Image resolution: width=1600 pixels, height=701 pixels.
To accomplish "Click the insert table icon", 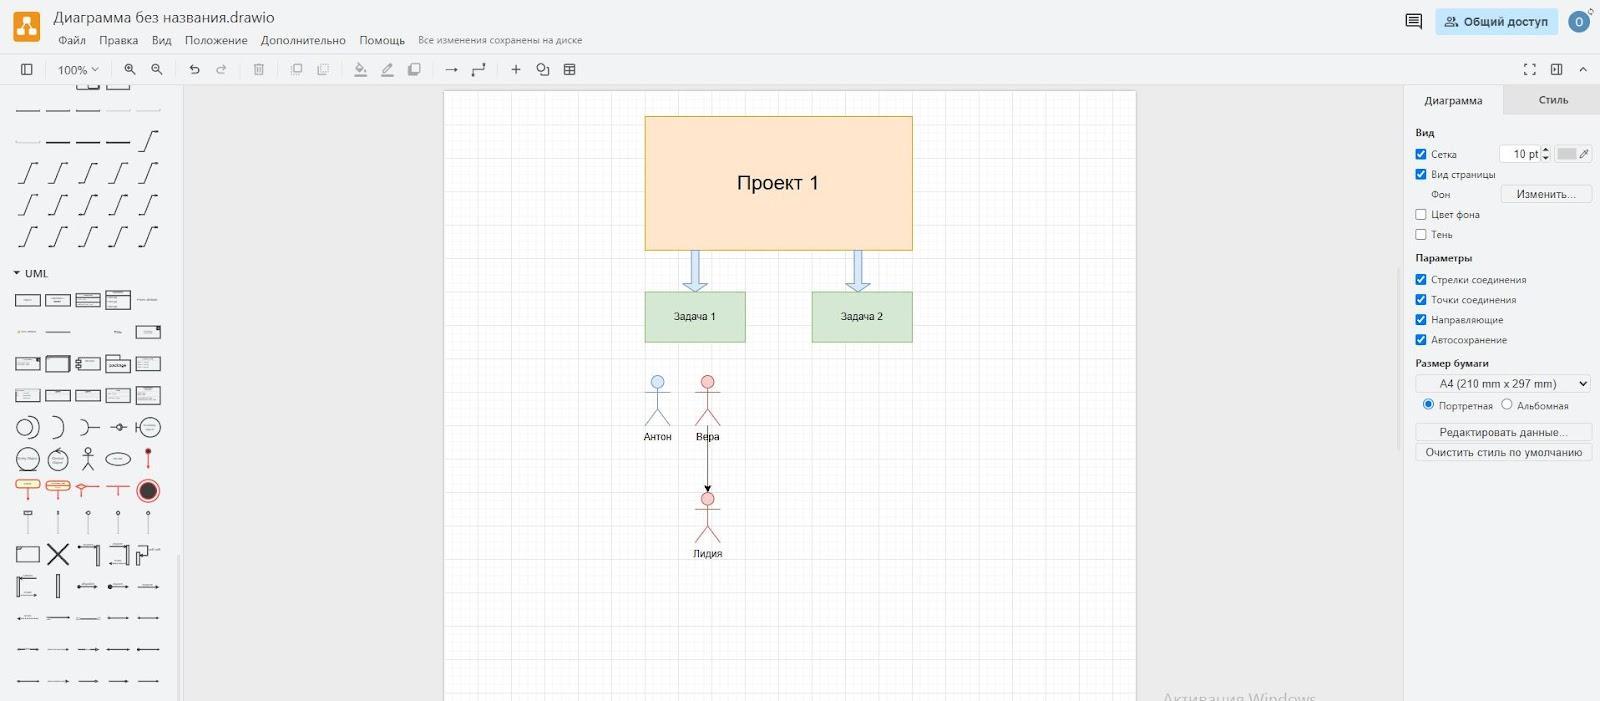I will pos(570,69).
